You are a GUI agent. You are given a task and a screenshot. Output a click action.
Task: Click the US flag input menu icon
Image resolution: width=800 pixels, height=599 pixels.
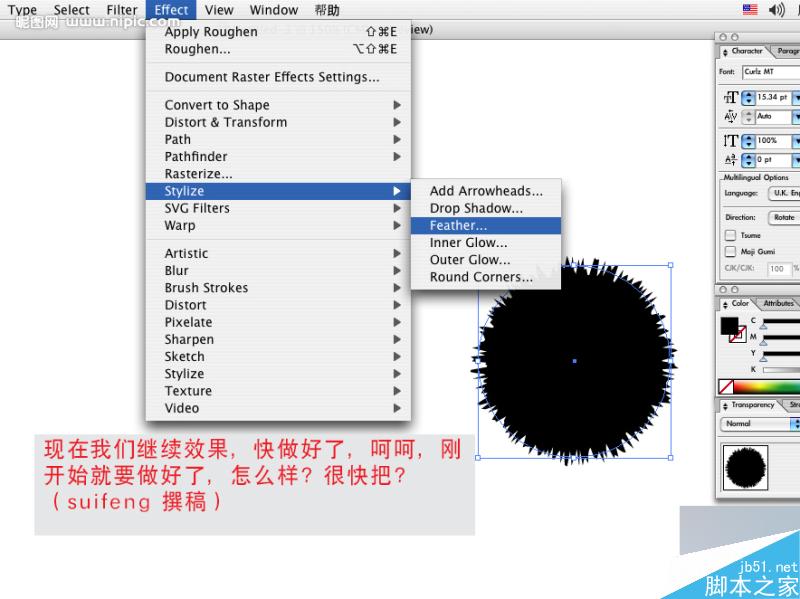click(x=749, y=9)
